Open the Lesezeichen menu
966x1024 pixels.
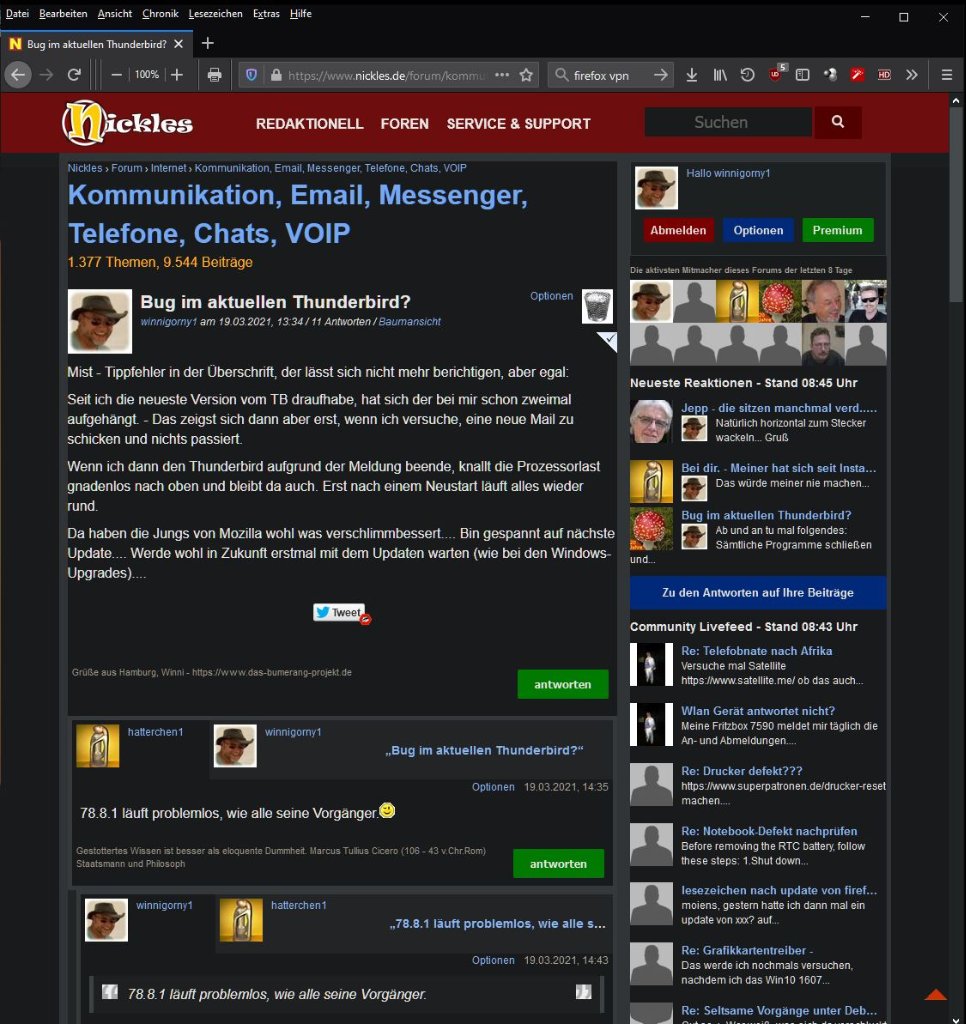(216, 13)
